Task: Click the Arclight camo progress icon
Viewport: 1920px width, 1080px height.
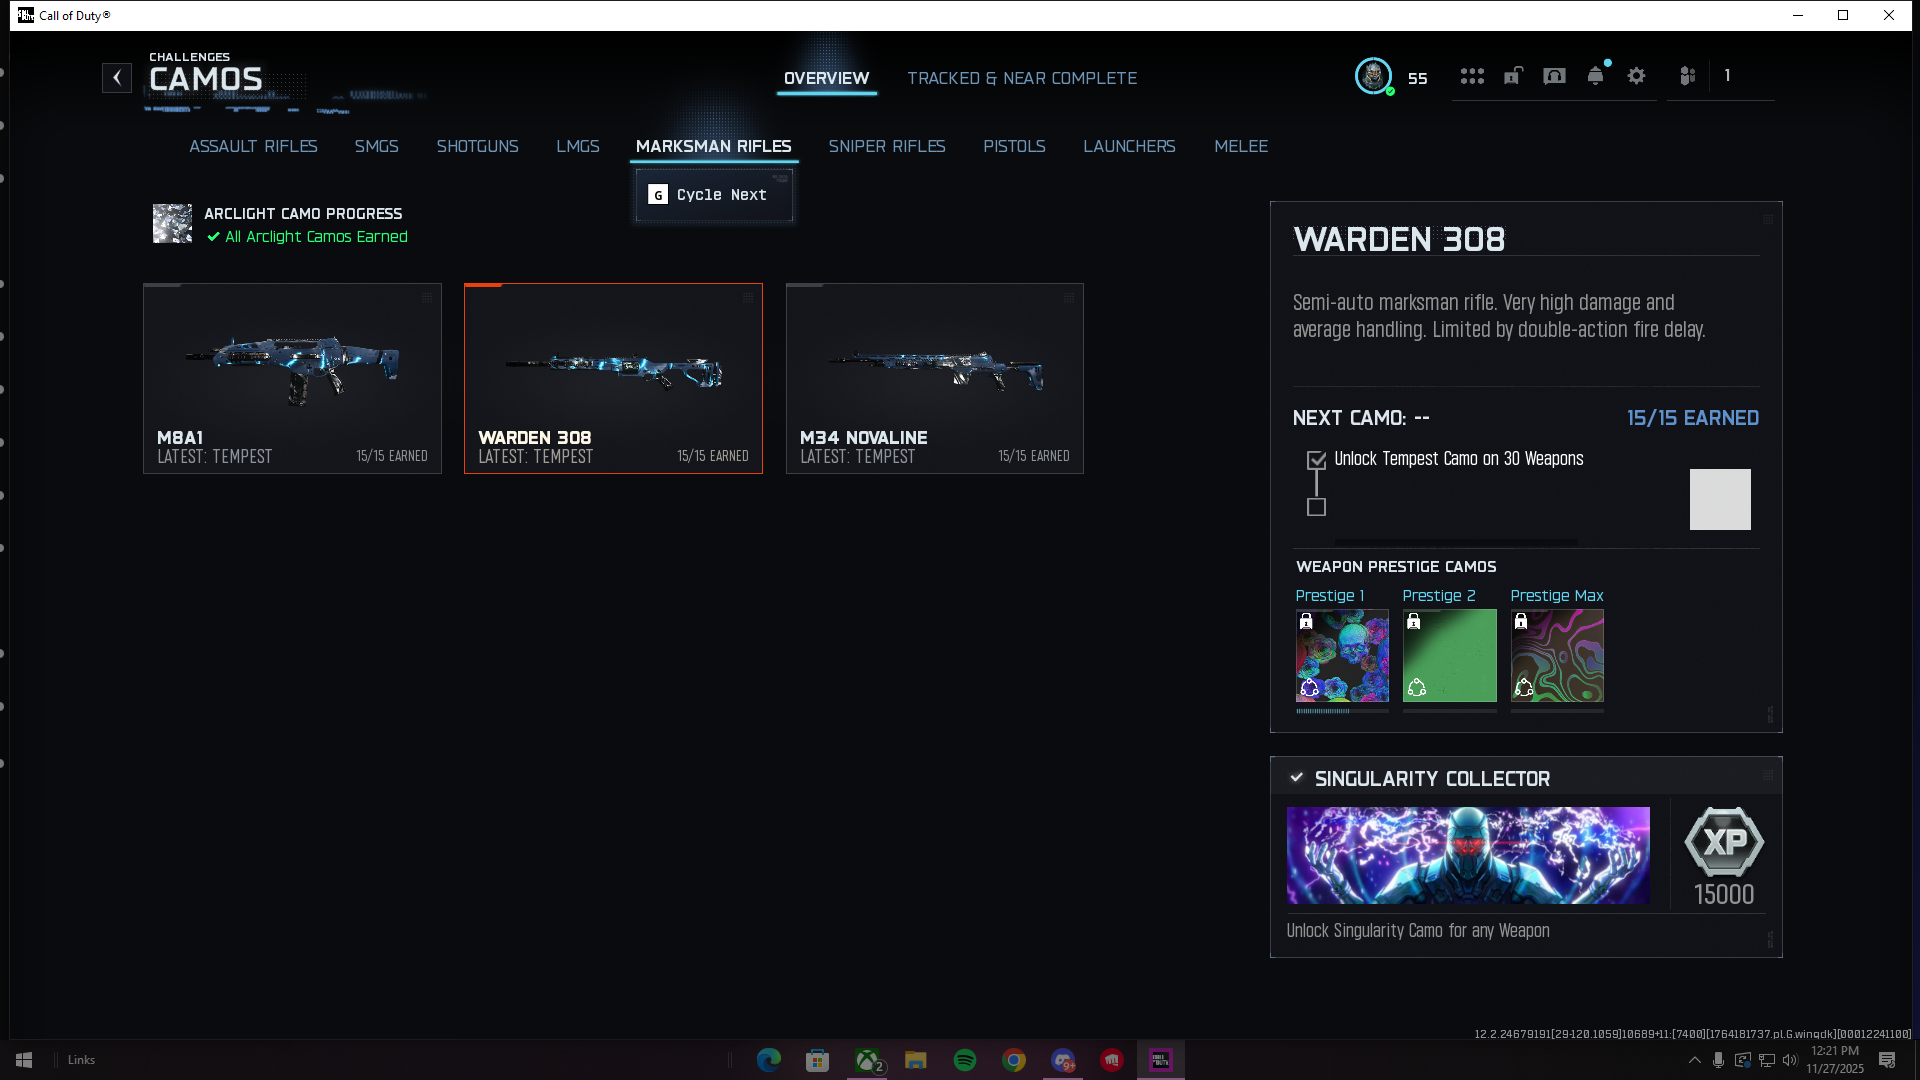Action: tap(172, 224)
